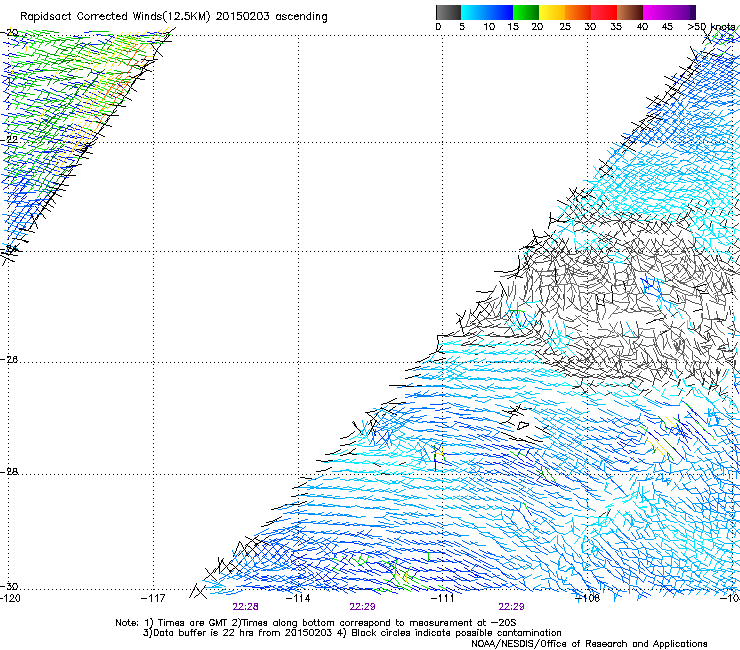
Task: Click the '45' legend tick label
Action: [667, 27]
